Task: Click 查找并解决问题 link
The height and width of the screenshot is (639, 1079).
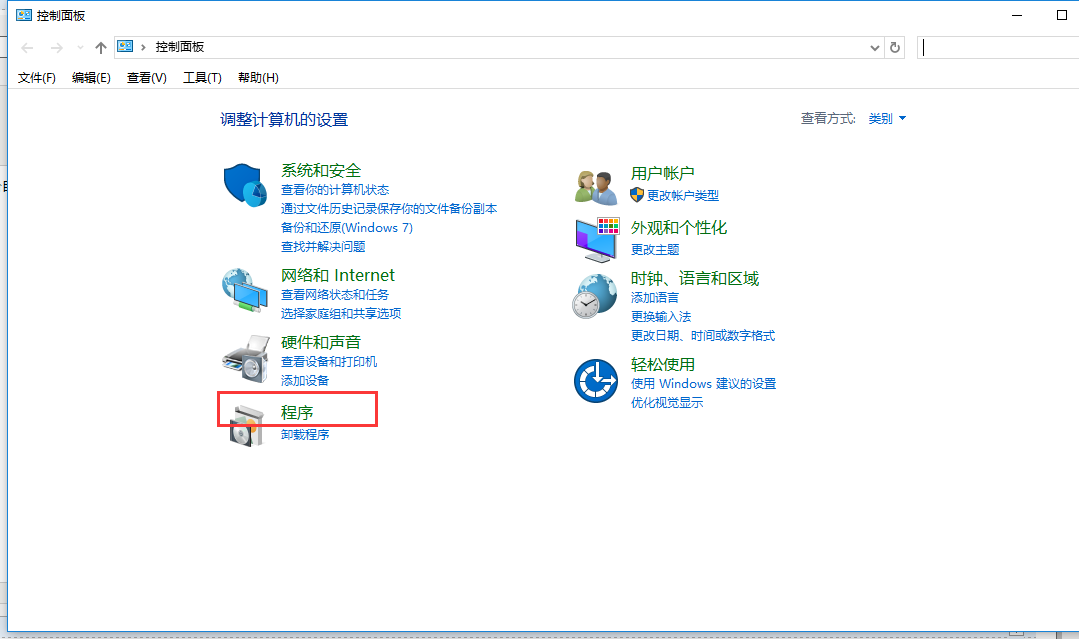Action: 323,246
